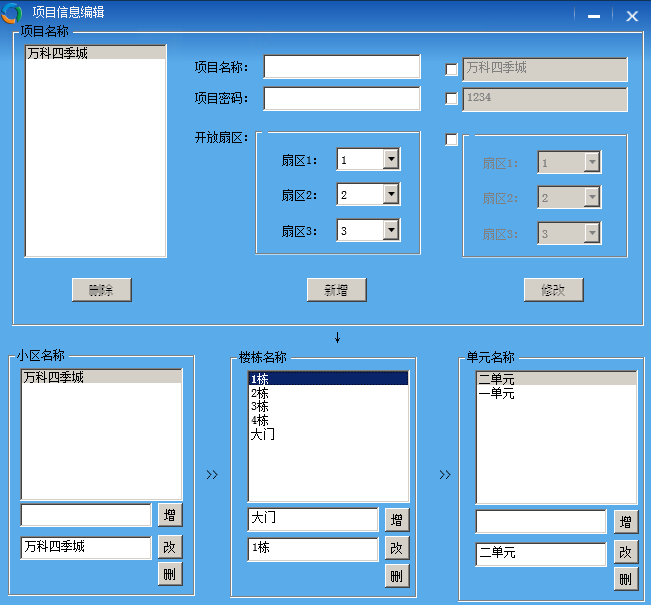The image size is (651, 605).
Task: Click 删 button in 小区名称 panel
Action: point(170,573)
